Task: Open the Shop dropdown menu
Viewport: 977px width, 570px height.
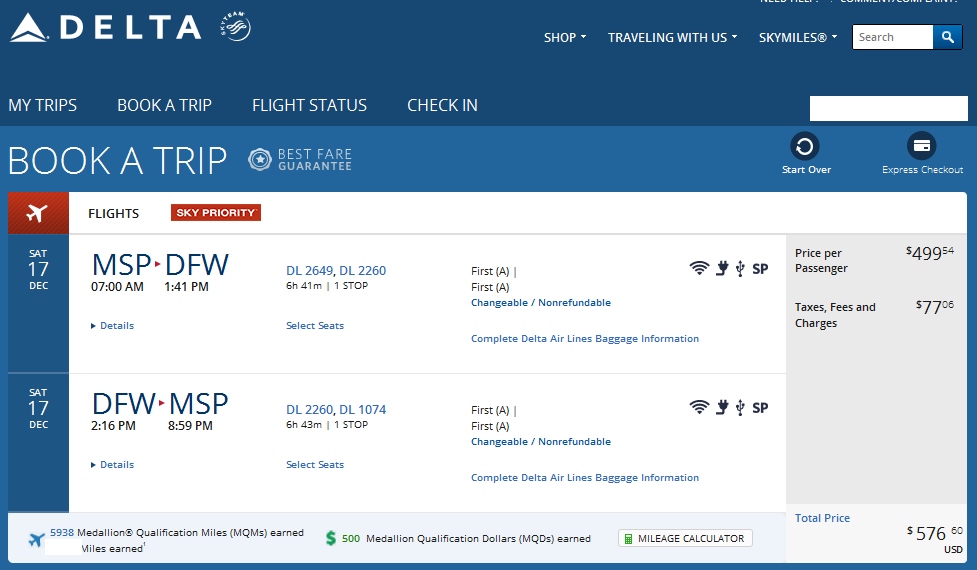Action: click(x=564, y=38)
